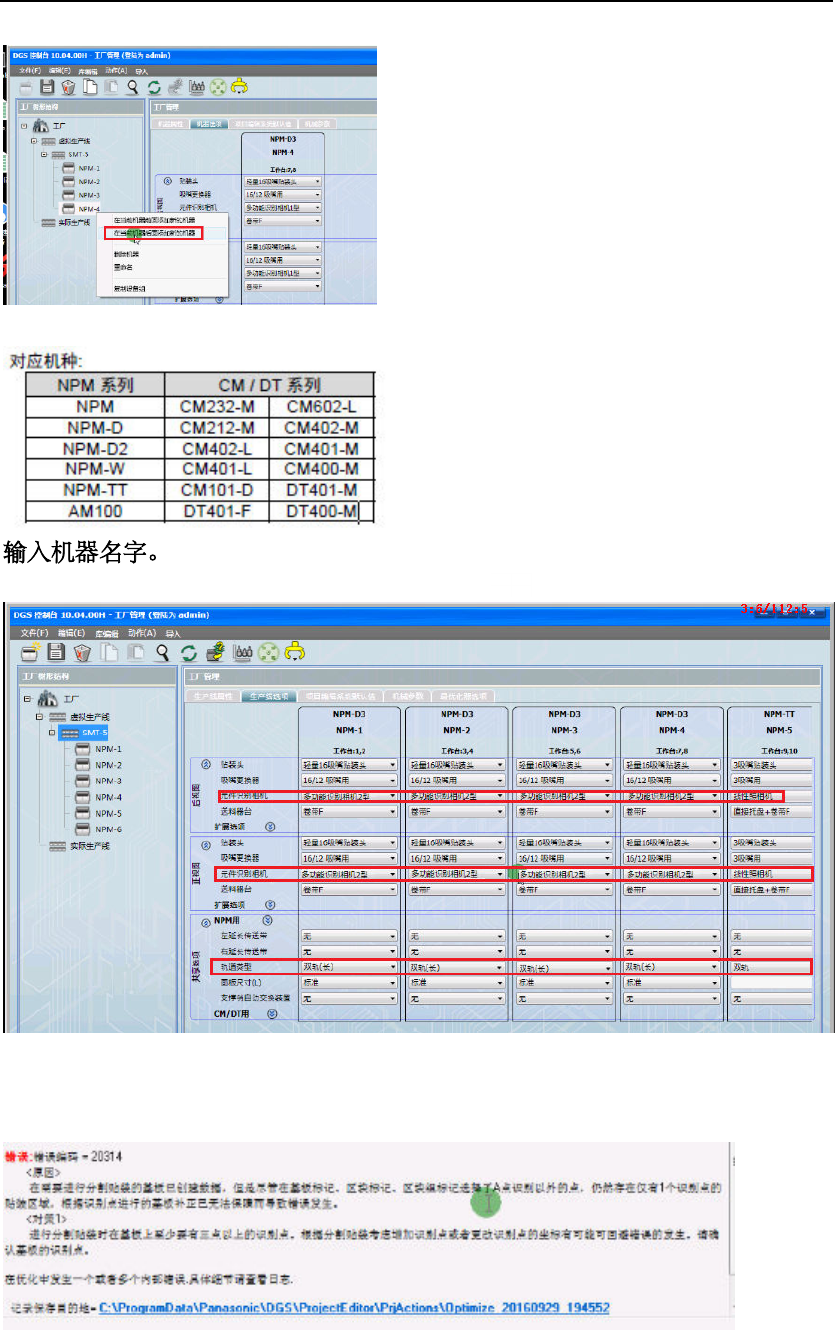The image size is (835, 1330).
Task: Switch to the 生产线属性 tab
Action: coord(211,696)
